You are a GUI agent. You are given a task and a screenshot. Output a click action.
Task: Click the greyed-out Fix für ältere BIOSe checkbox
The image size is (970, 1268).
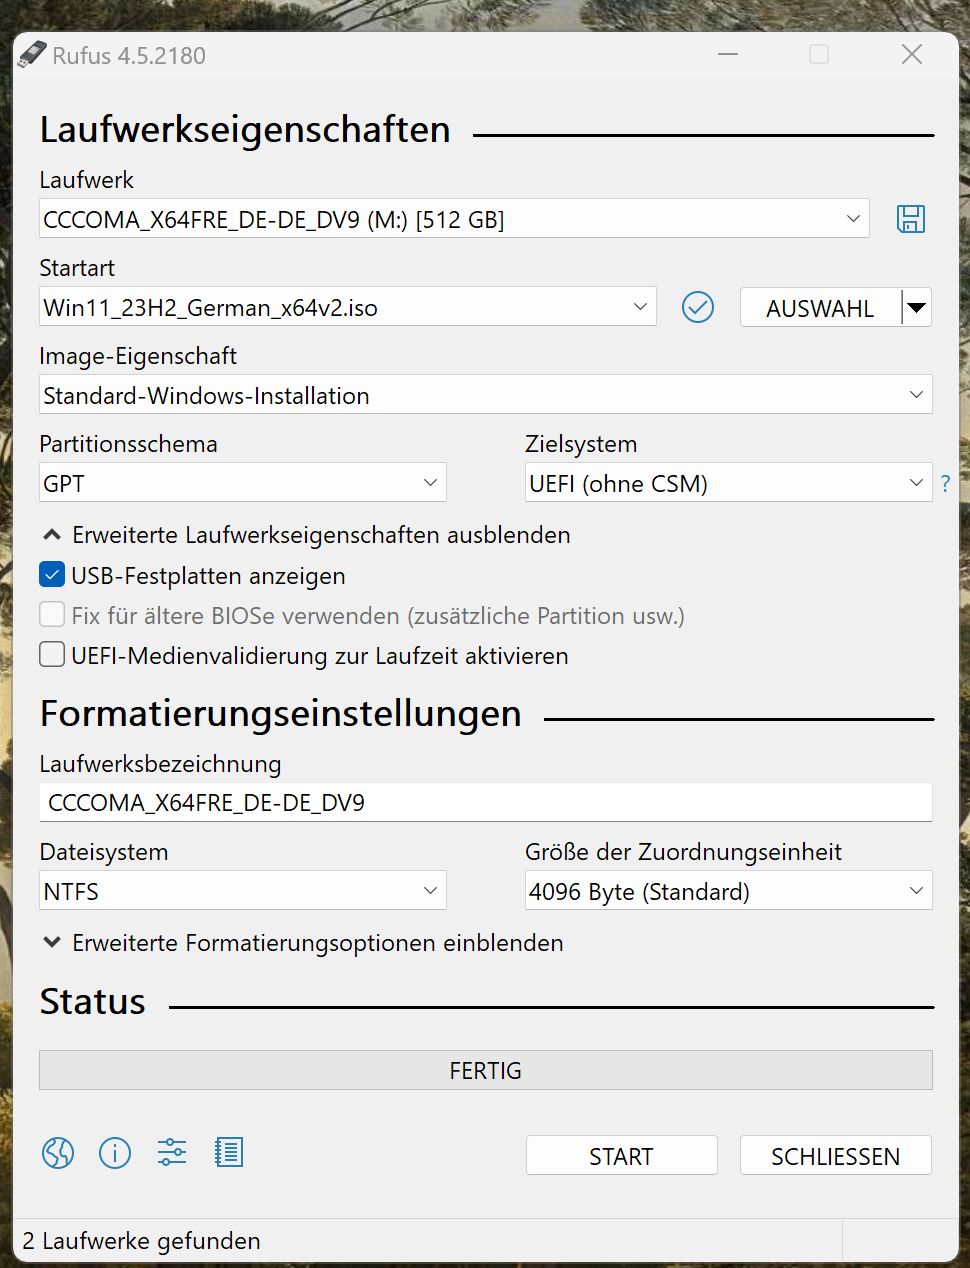coord(52,615)
